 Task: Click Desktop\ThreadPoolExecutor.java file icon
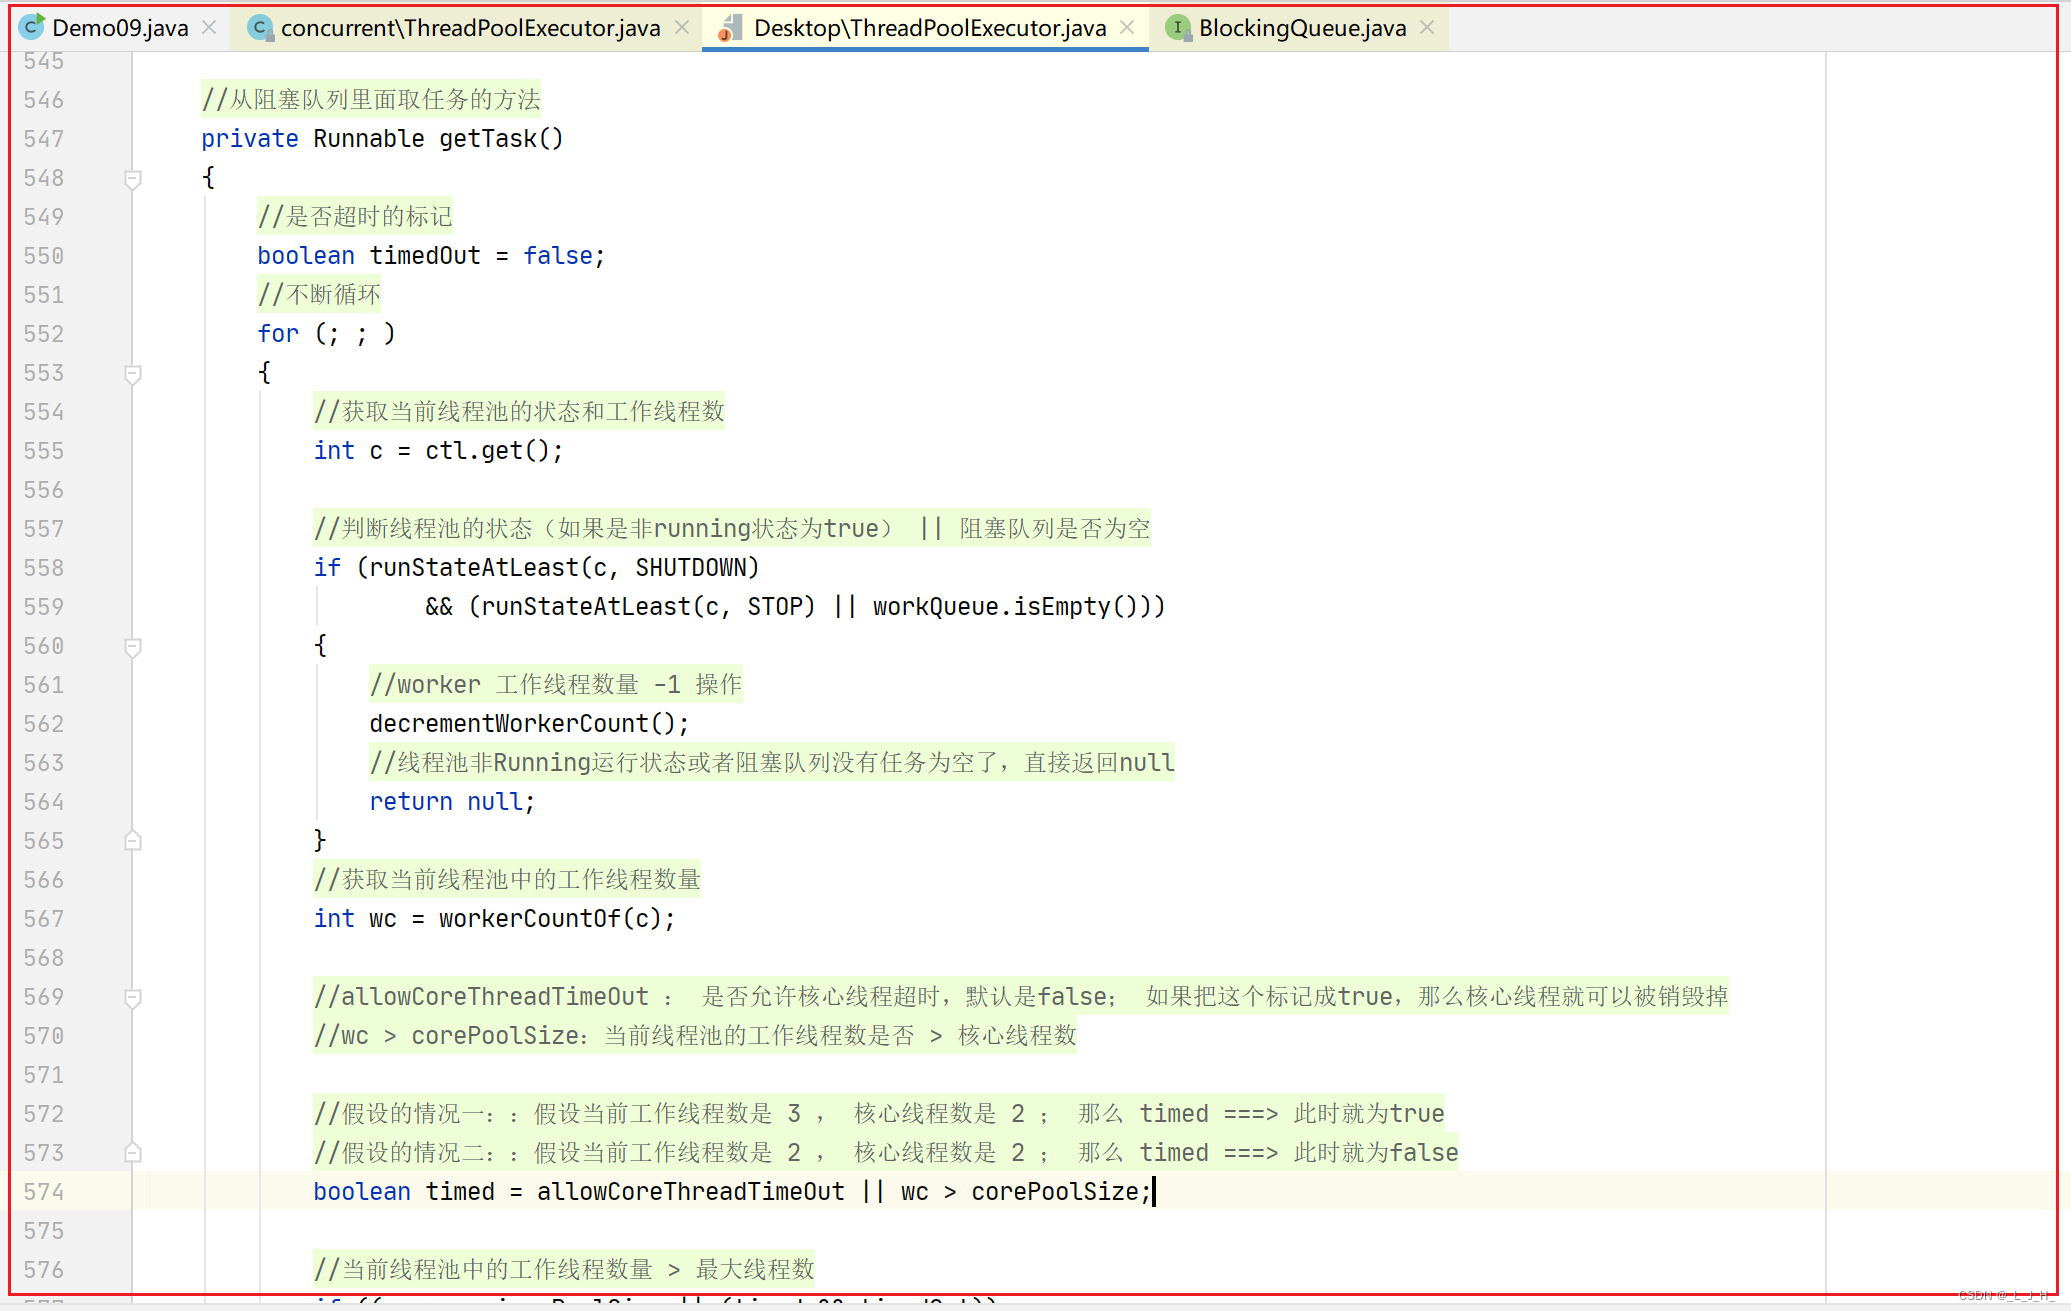click(730, 28)
